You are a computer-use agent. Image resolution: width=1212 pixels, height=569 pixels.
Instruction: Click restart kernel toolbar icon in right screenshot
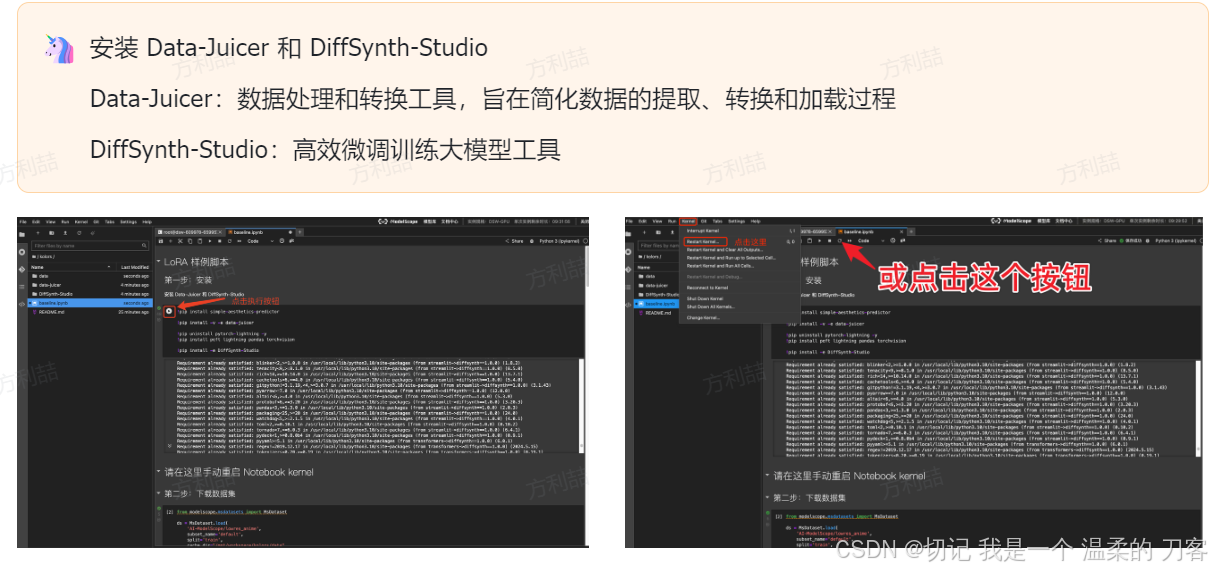click(840, 241)
